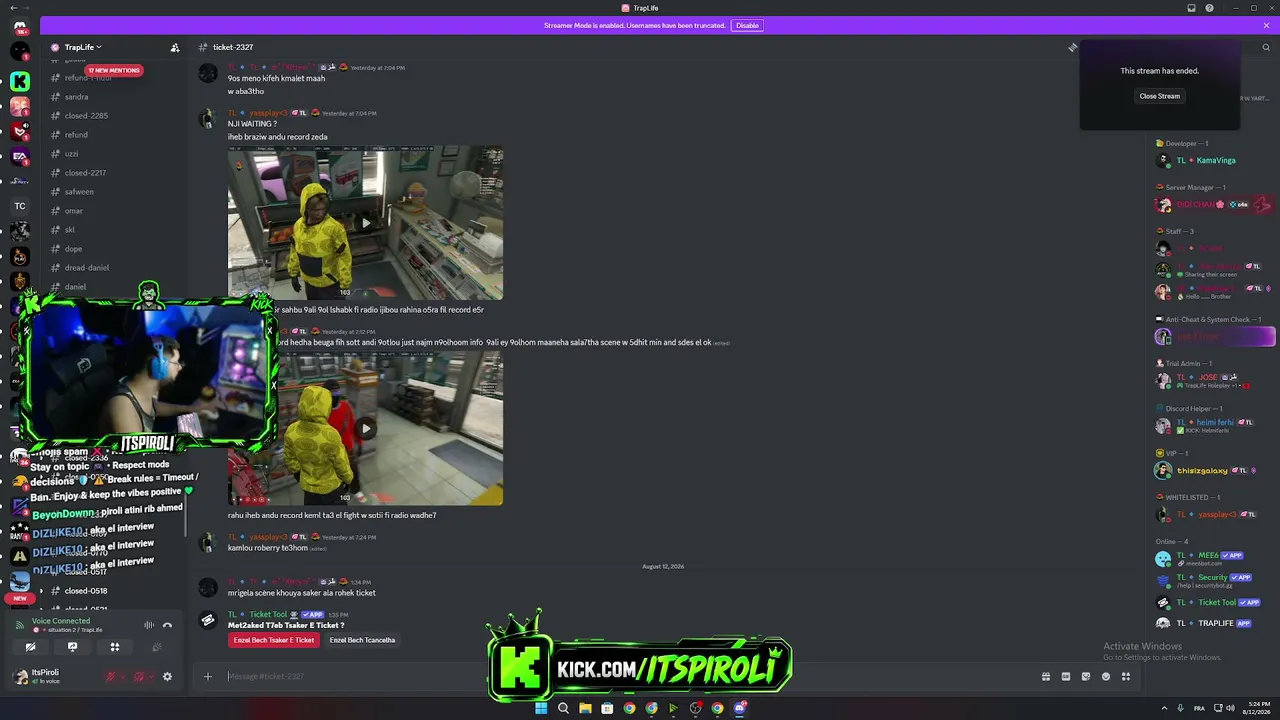Open the voice soundboard icon
The height and width of the screenshot is (720, 1280).
(x=157, y=647)
